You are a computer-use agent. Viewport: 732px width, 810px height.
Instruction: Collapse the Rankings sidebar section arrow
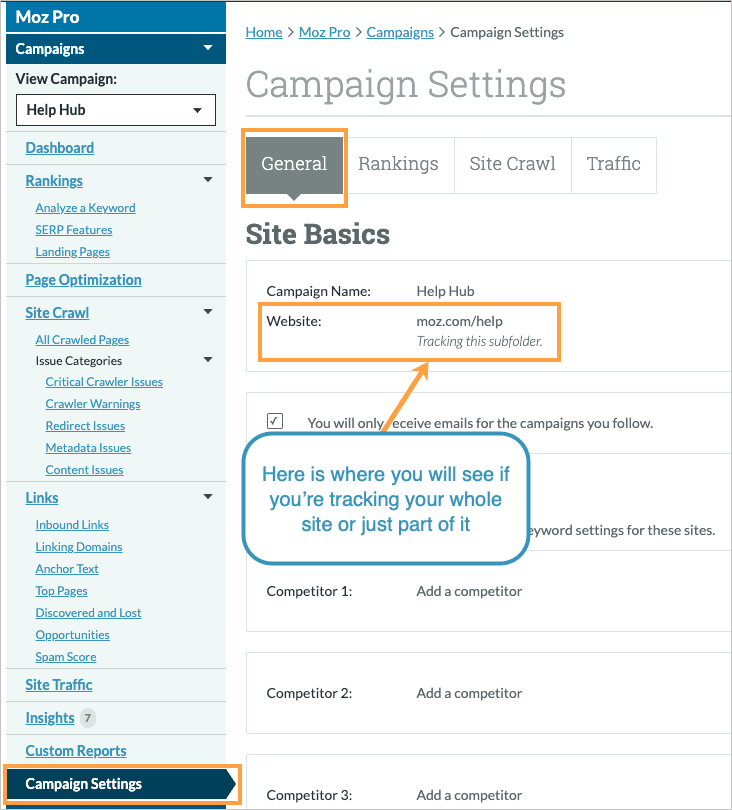(208, 181)
